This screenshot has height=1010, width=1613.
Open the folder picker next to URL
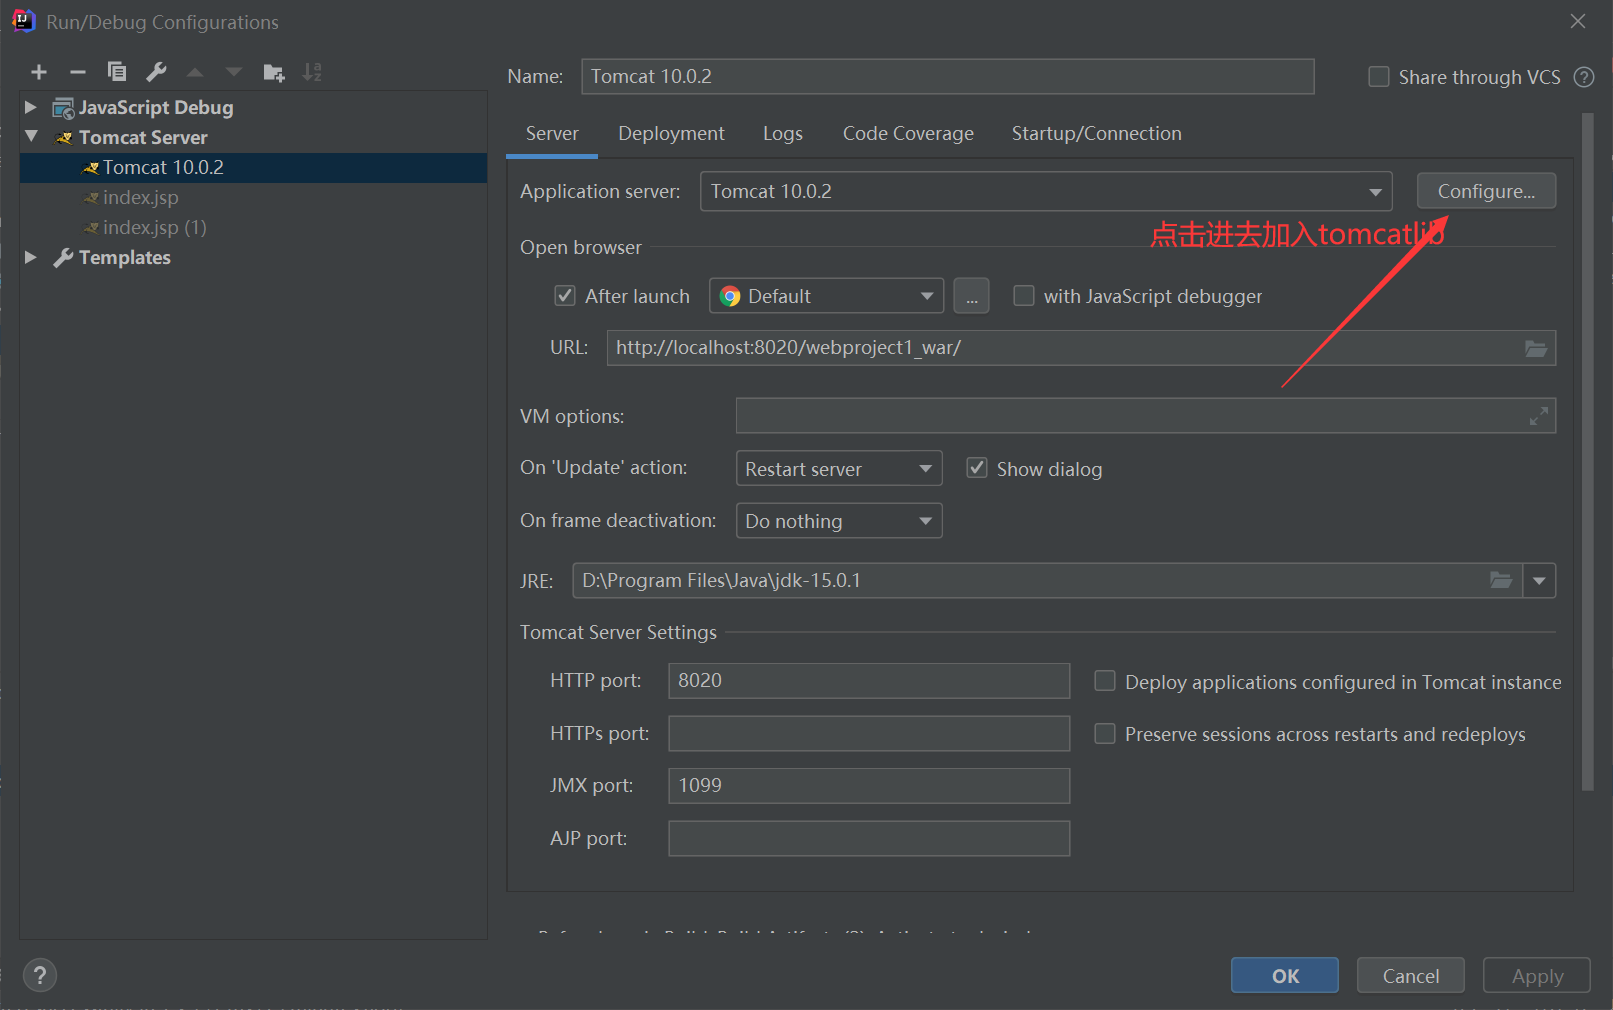coord(1536,347)
